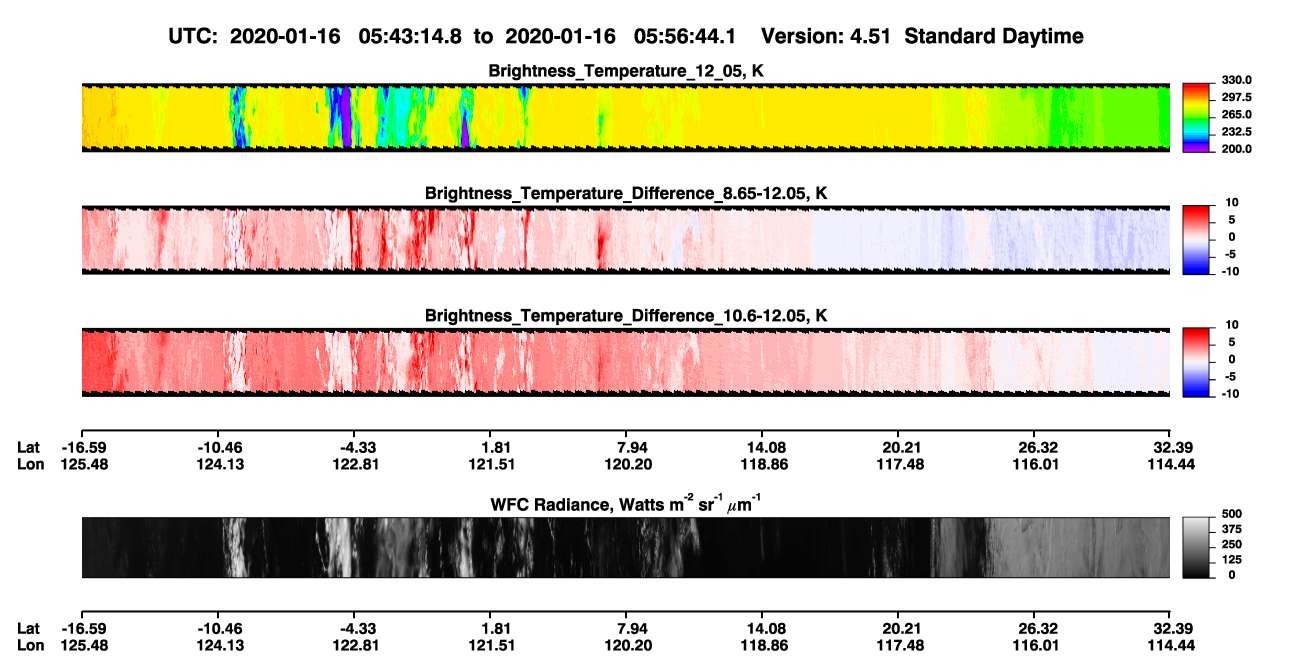Click the upper axis latitude label 7.94
The image size is (1300, 667).
625,447
